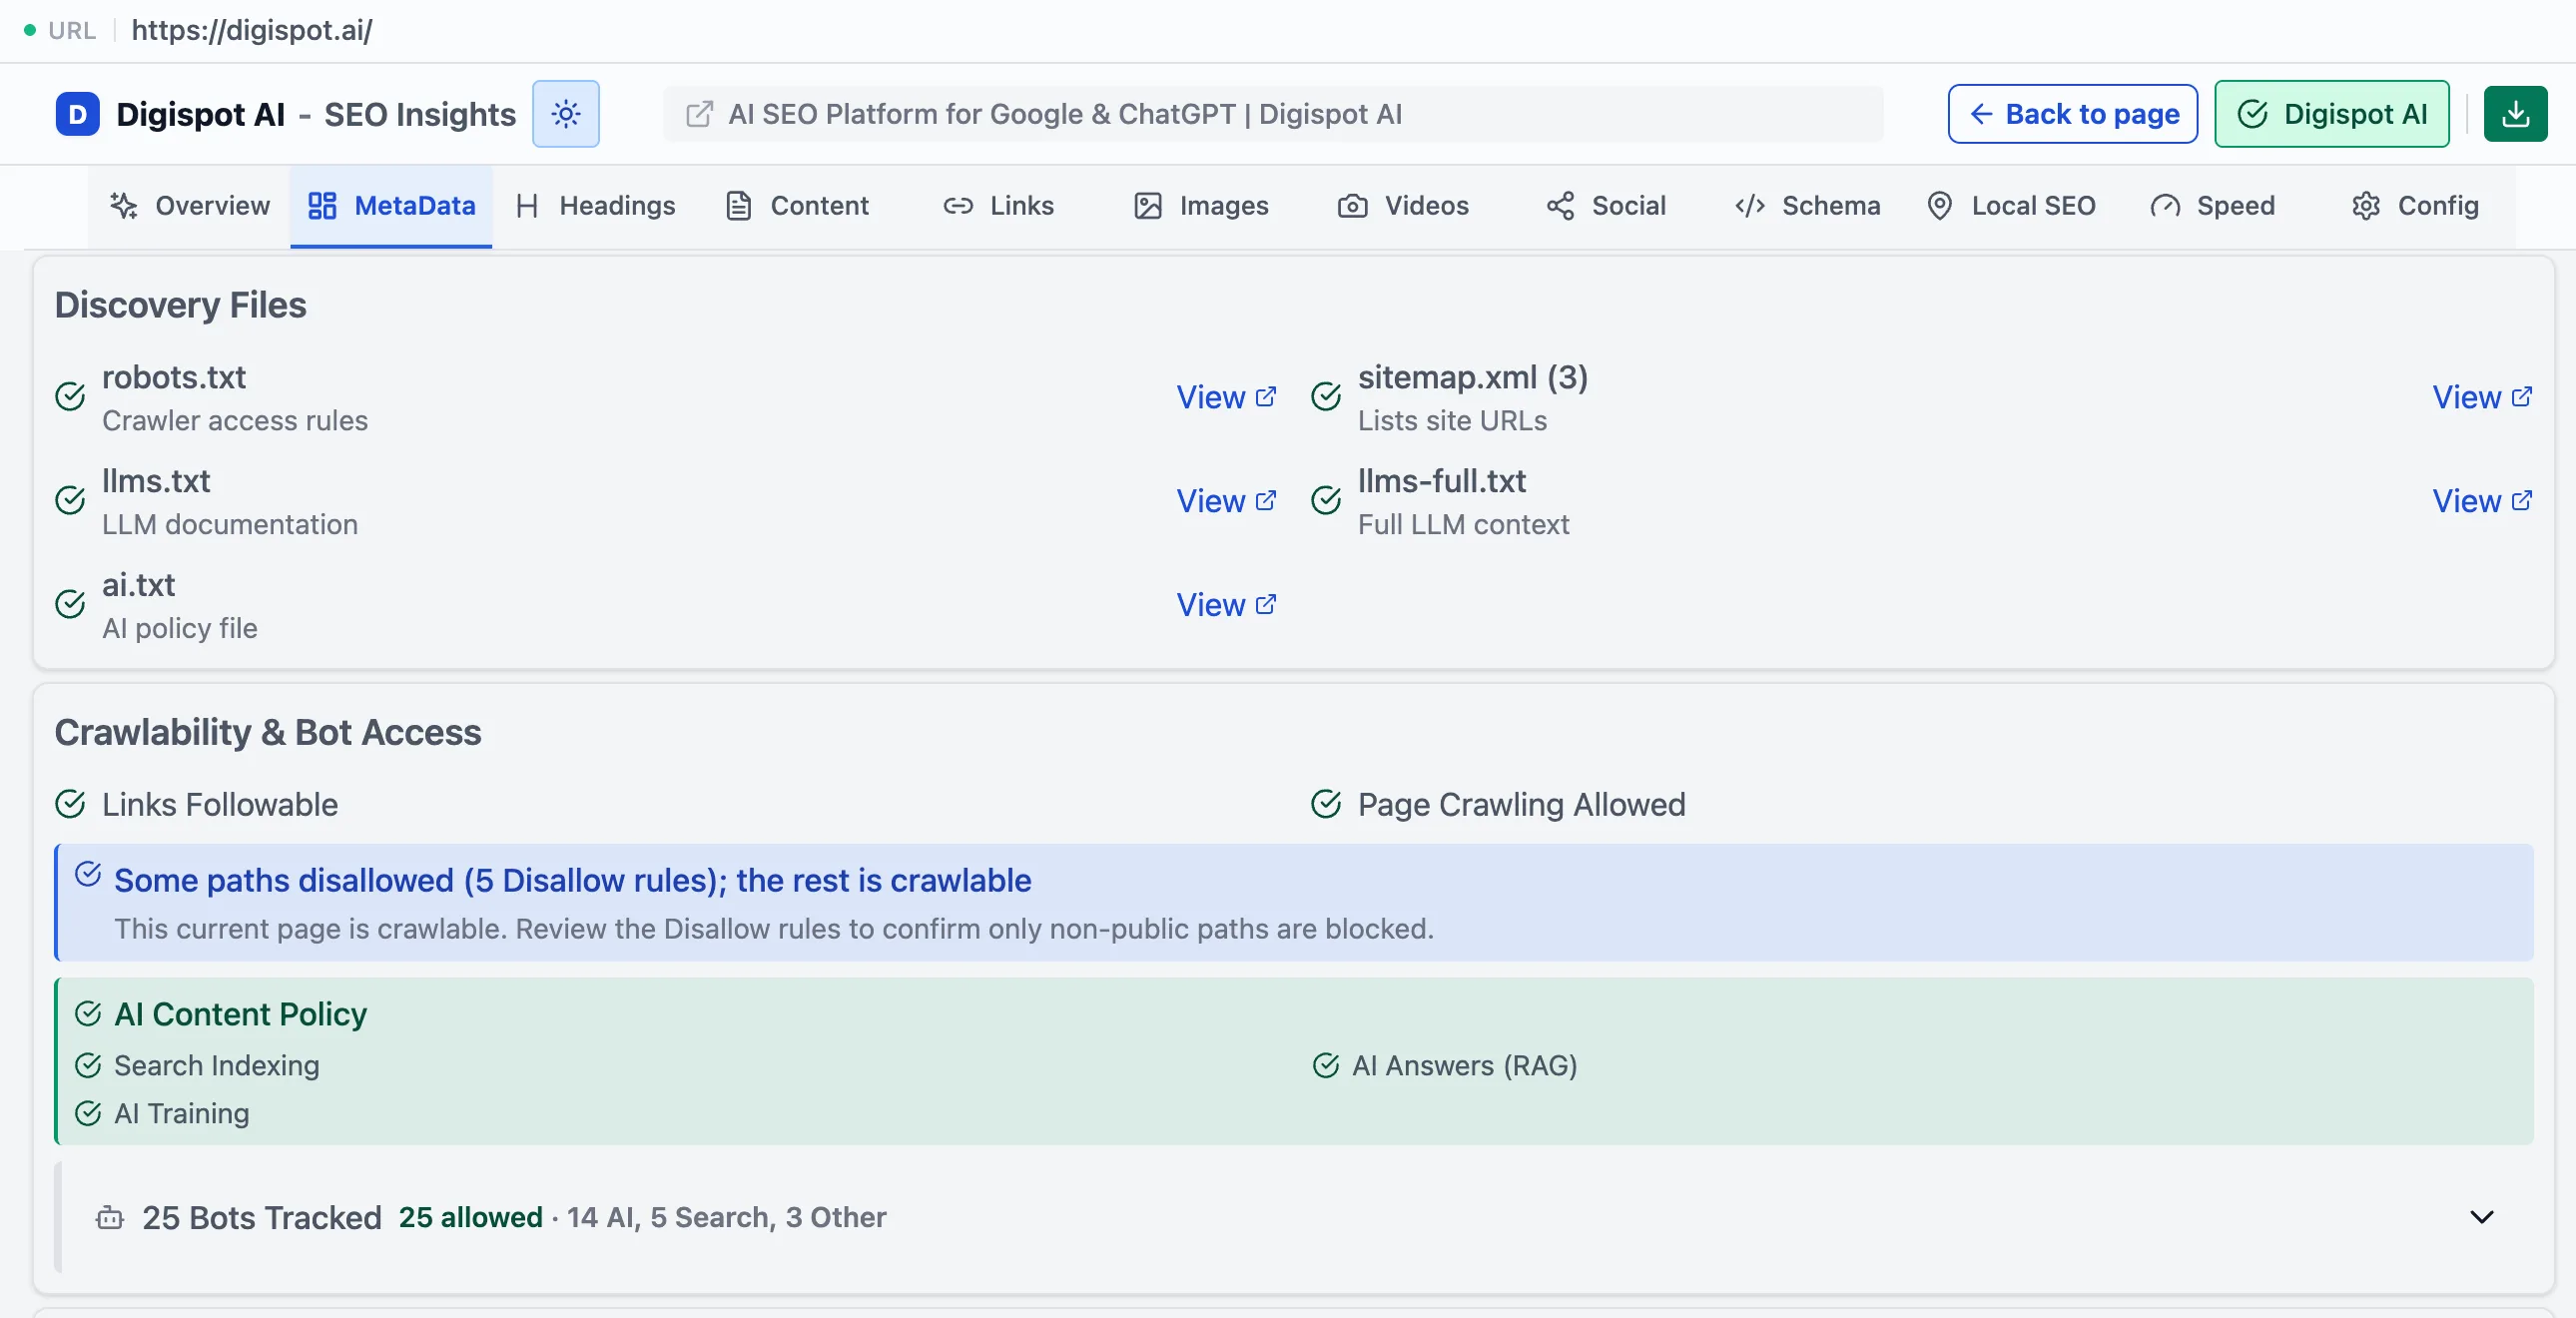
Task: Click the URL field showing https://digispot.ai/
Action: [252, 30]
